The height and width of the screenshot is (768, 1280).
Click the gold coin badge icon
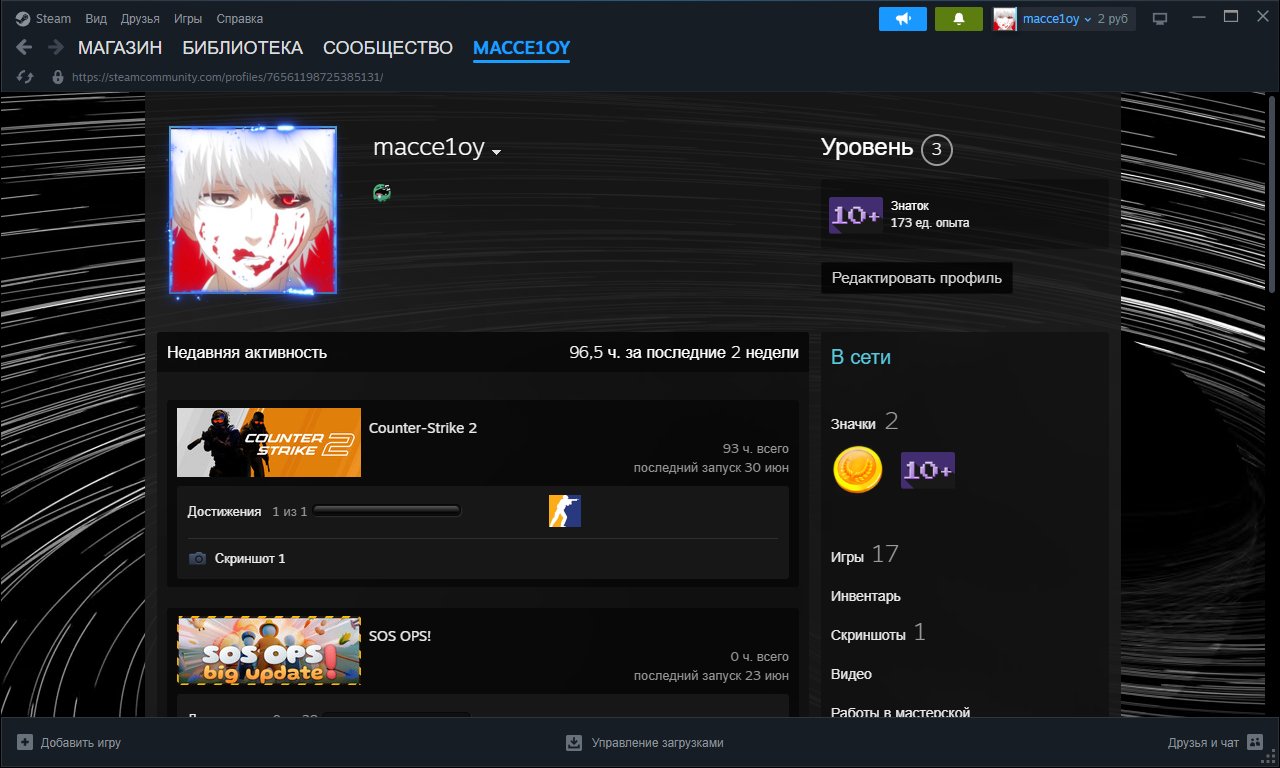pyautogui.click(x=858, y=470)
